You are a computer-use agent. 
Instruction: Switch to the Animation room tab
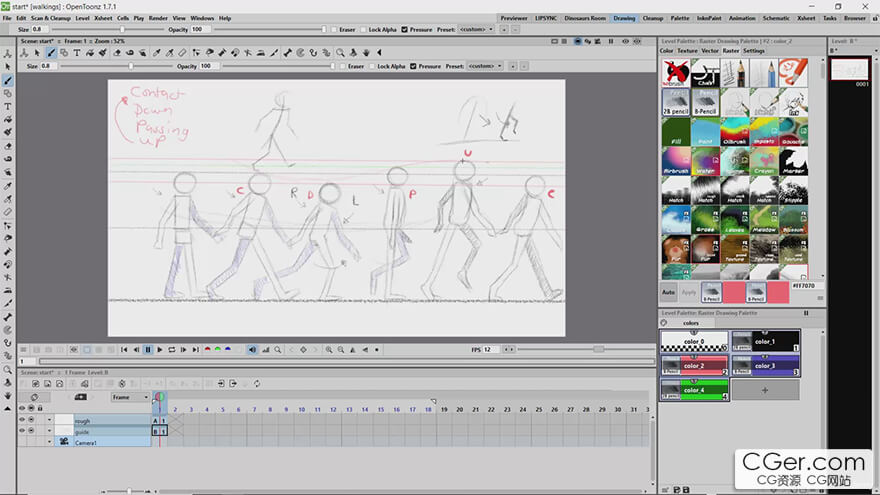click(x=742, y=18)
